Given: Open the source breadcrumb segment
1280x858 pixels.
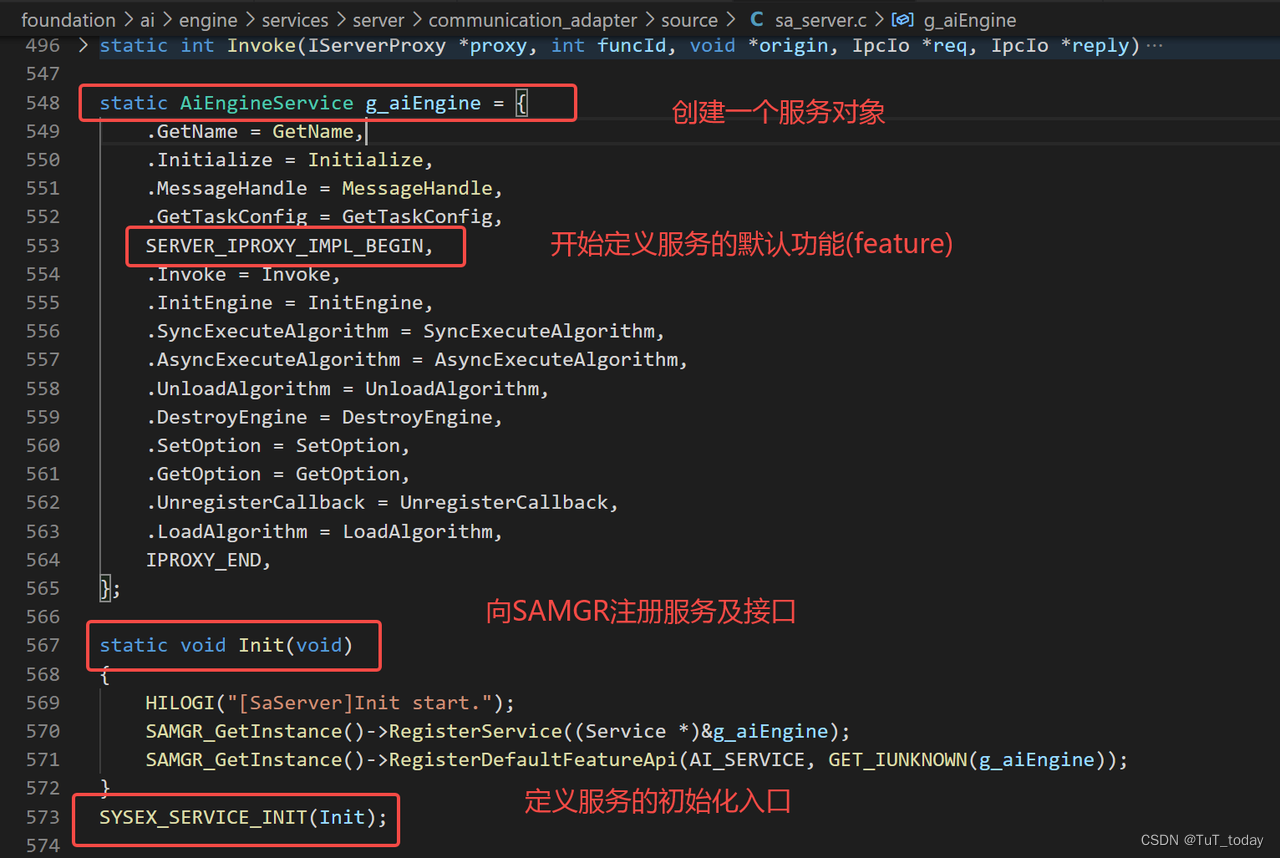Looking at the screenshot, I should (x=689, y=20).
